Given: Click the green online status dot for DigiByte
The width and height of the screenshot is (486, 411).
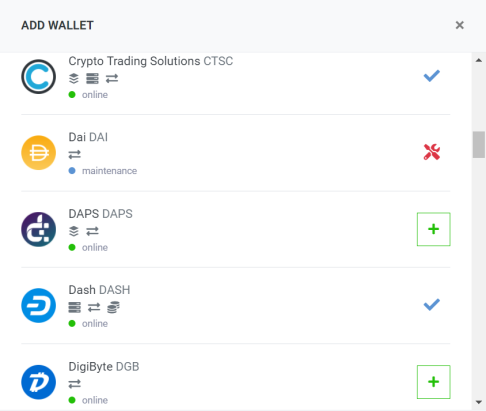Looking at the screenshot, I should click(72, 400).
